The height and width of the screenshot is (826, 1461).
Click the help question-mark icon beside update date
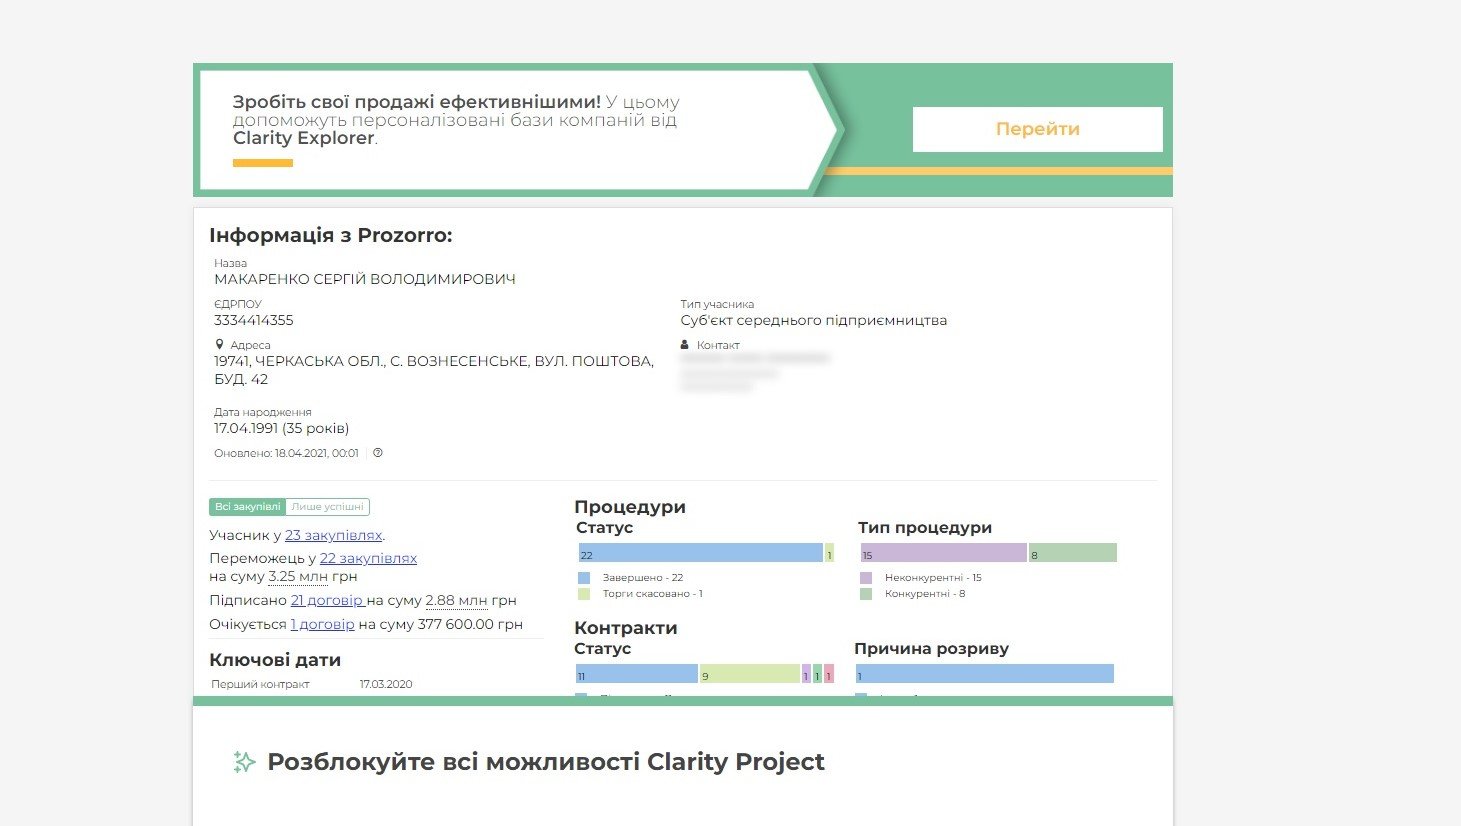378,453
